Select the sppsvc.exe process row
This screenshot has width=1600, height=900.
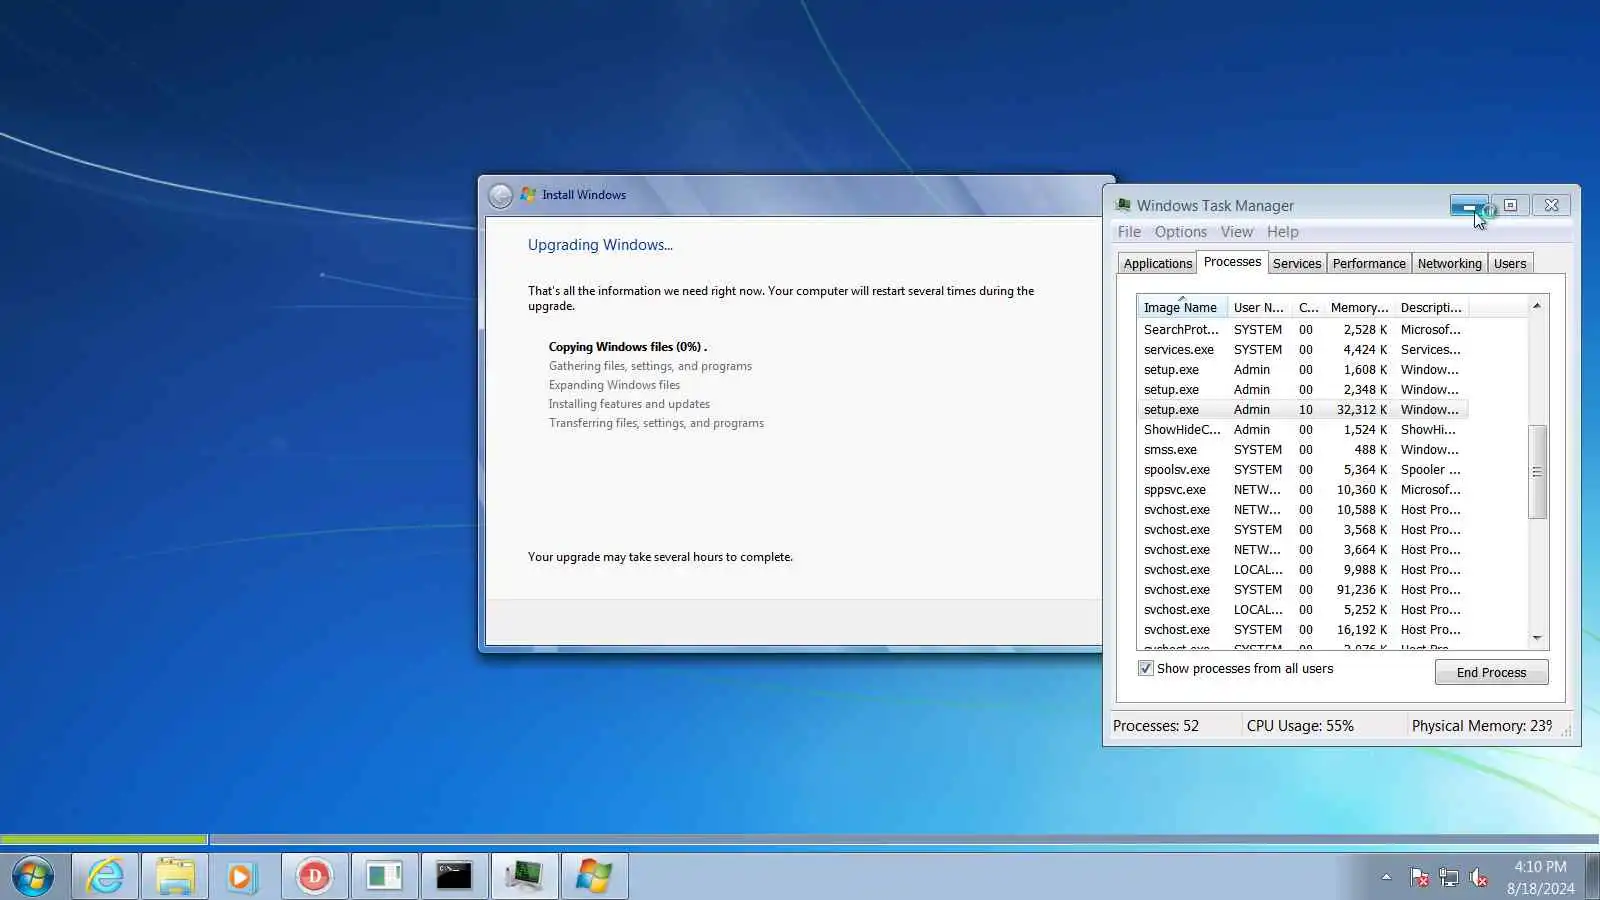(x=1302, y=489)
